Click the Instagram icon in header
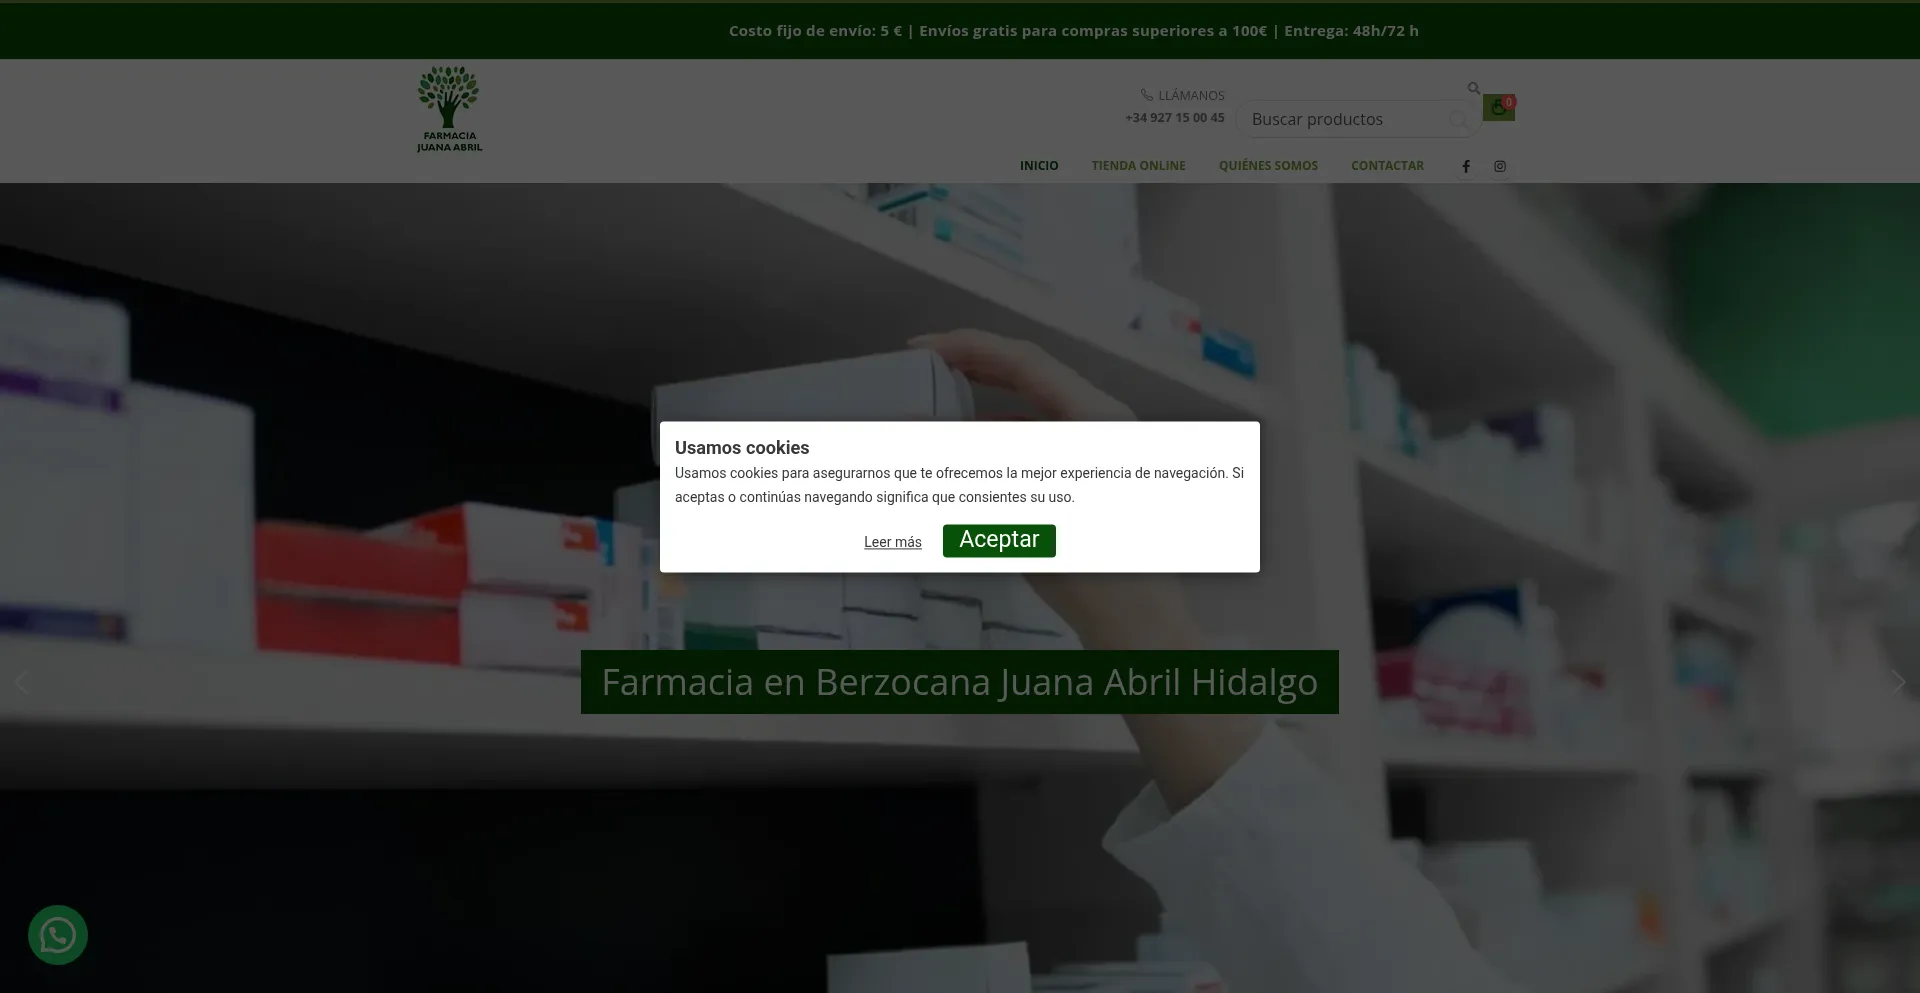 [x=1500, y=166]
